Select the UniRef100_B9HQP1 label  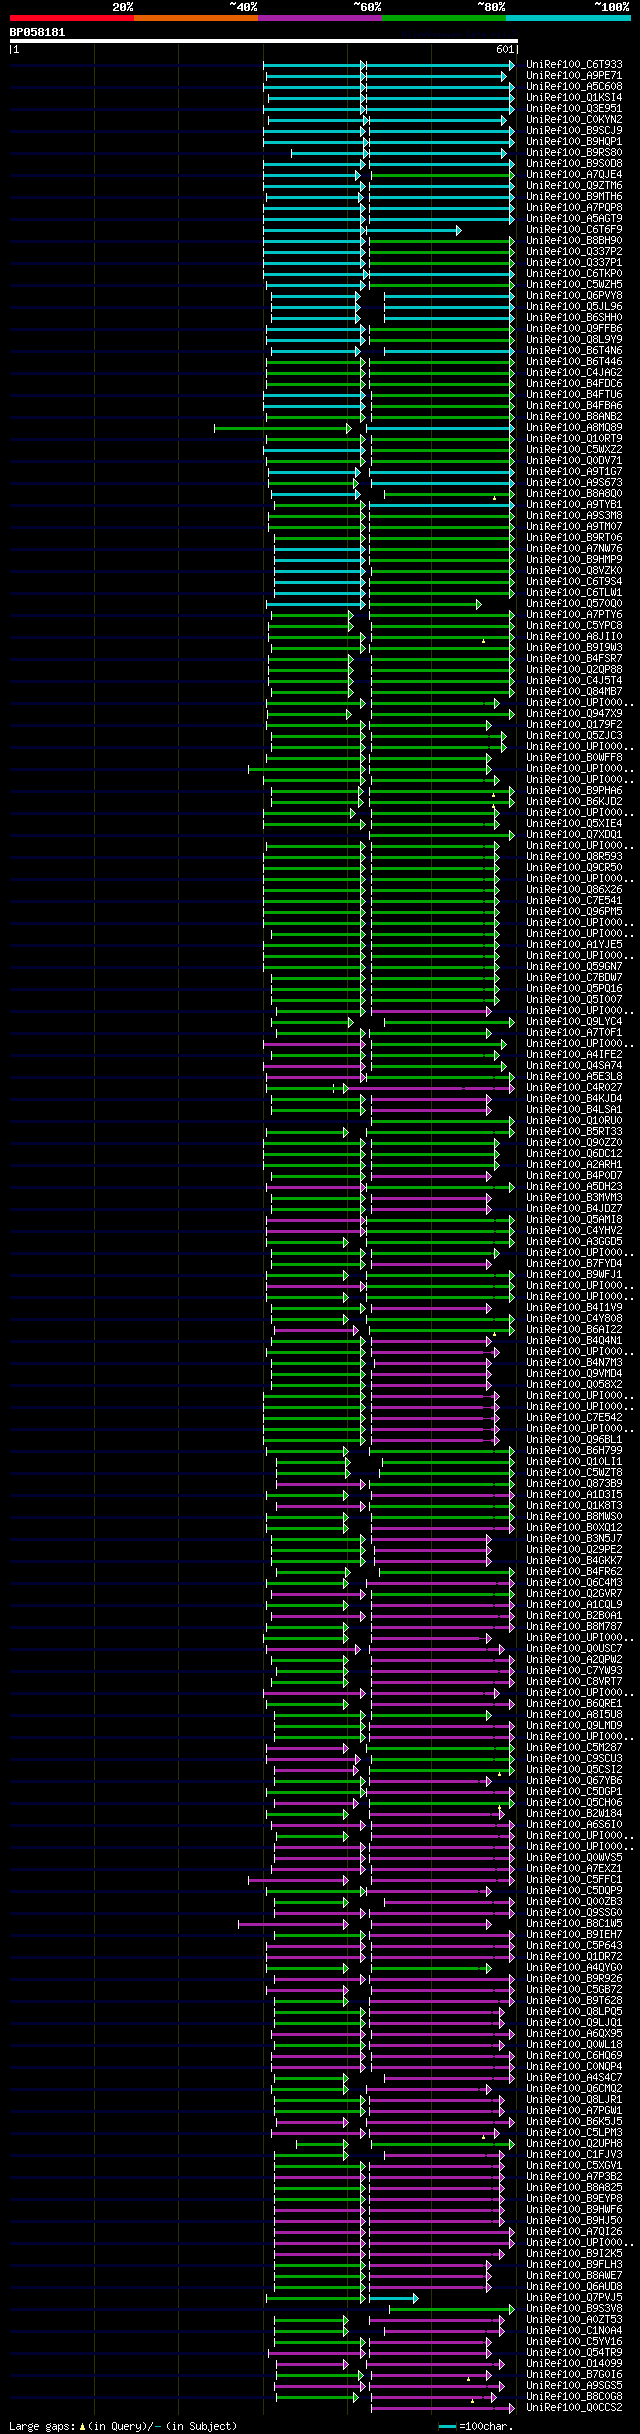point(574,142)
